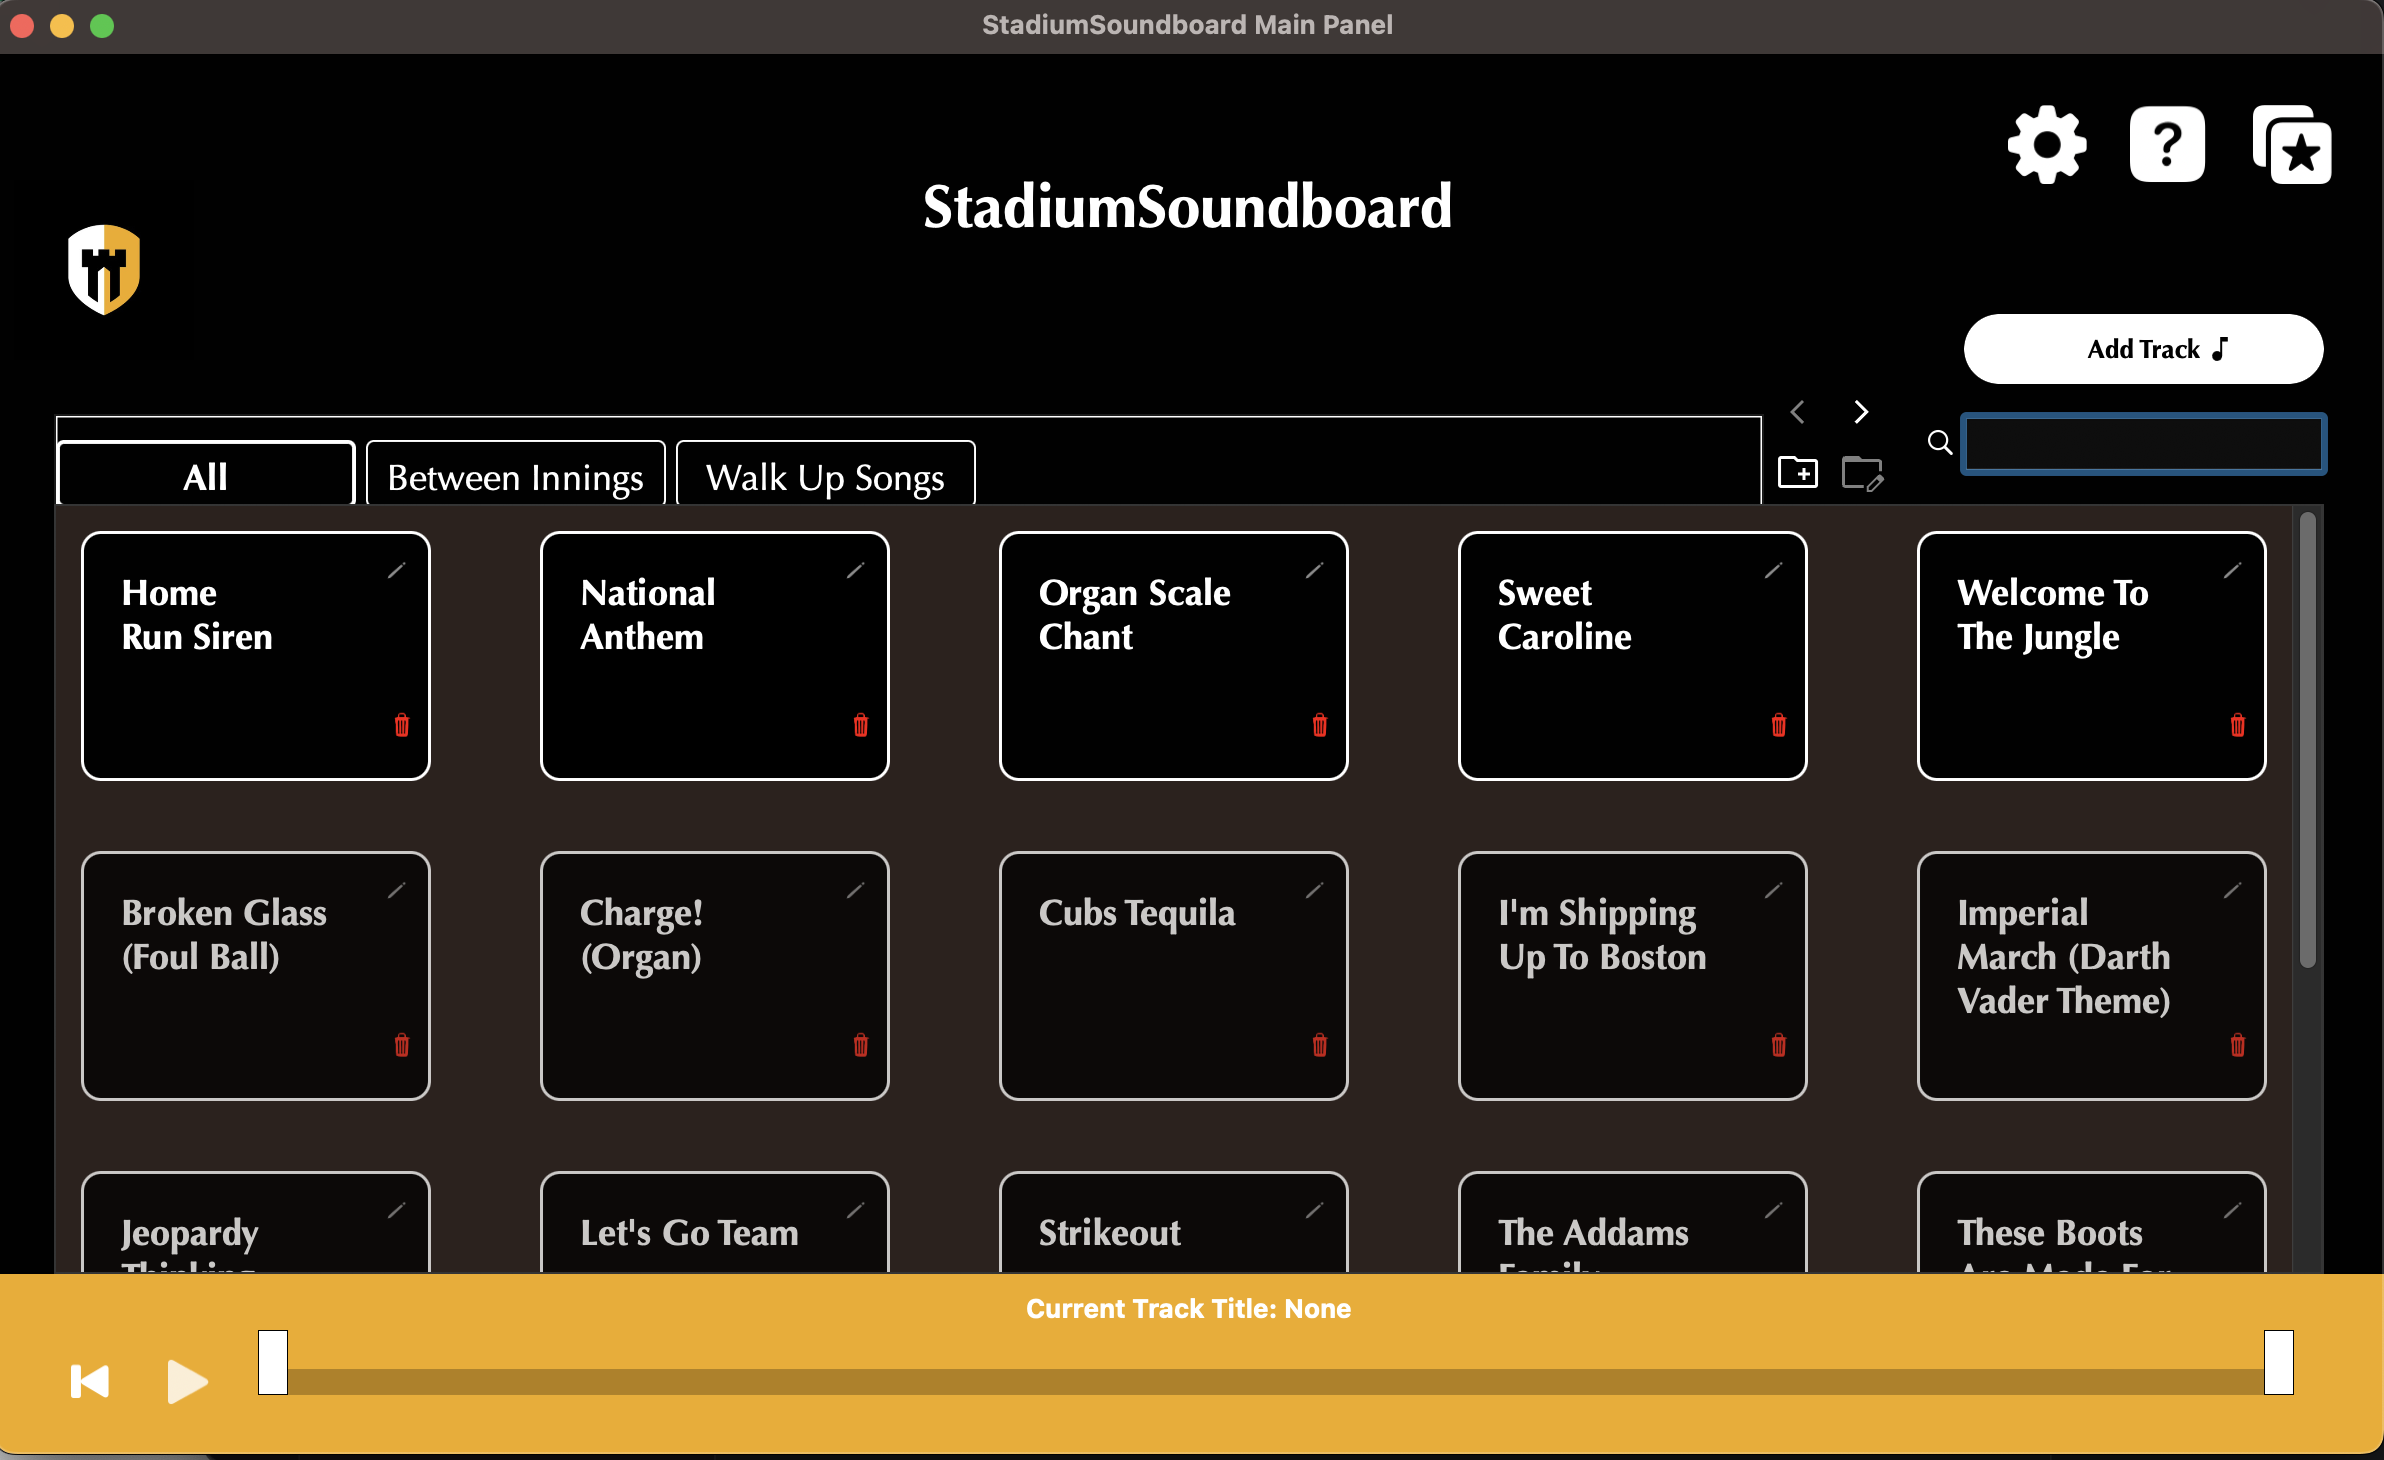Click pencil icon on Welcome To The Jungle
This screenshot has width=2384, height=1460.
click(2233, 570)
